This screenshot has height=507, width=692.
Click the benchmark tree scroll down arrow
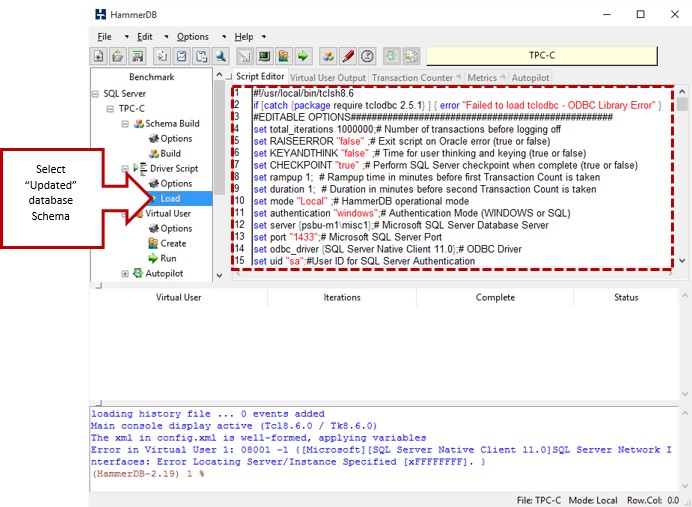[x=219, y=275]
